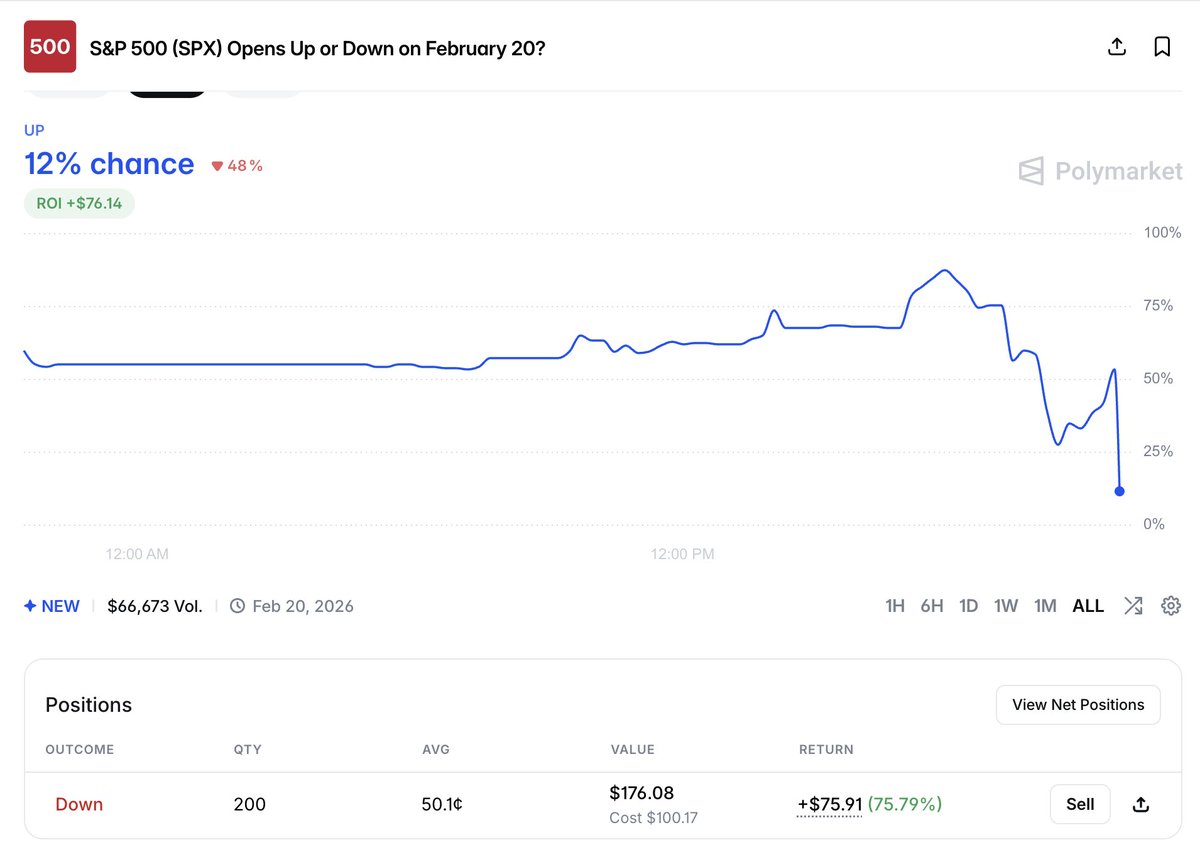Select the ALL chart range
Viewport: 1200px width, 862px height.
point(1088,606)
